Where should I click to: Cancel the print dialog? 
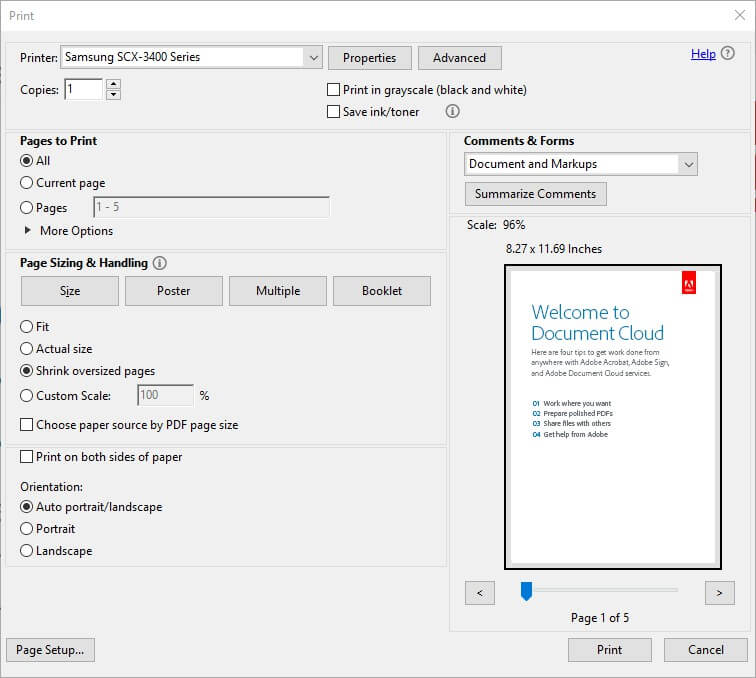coord(706,650)
